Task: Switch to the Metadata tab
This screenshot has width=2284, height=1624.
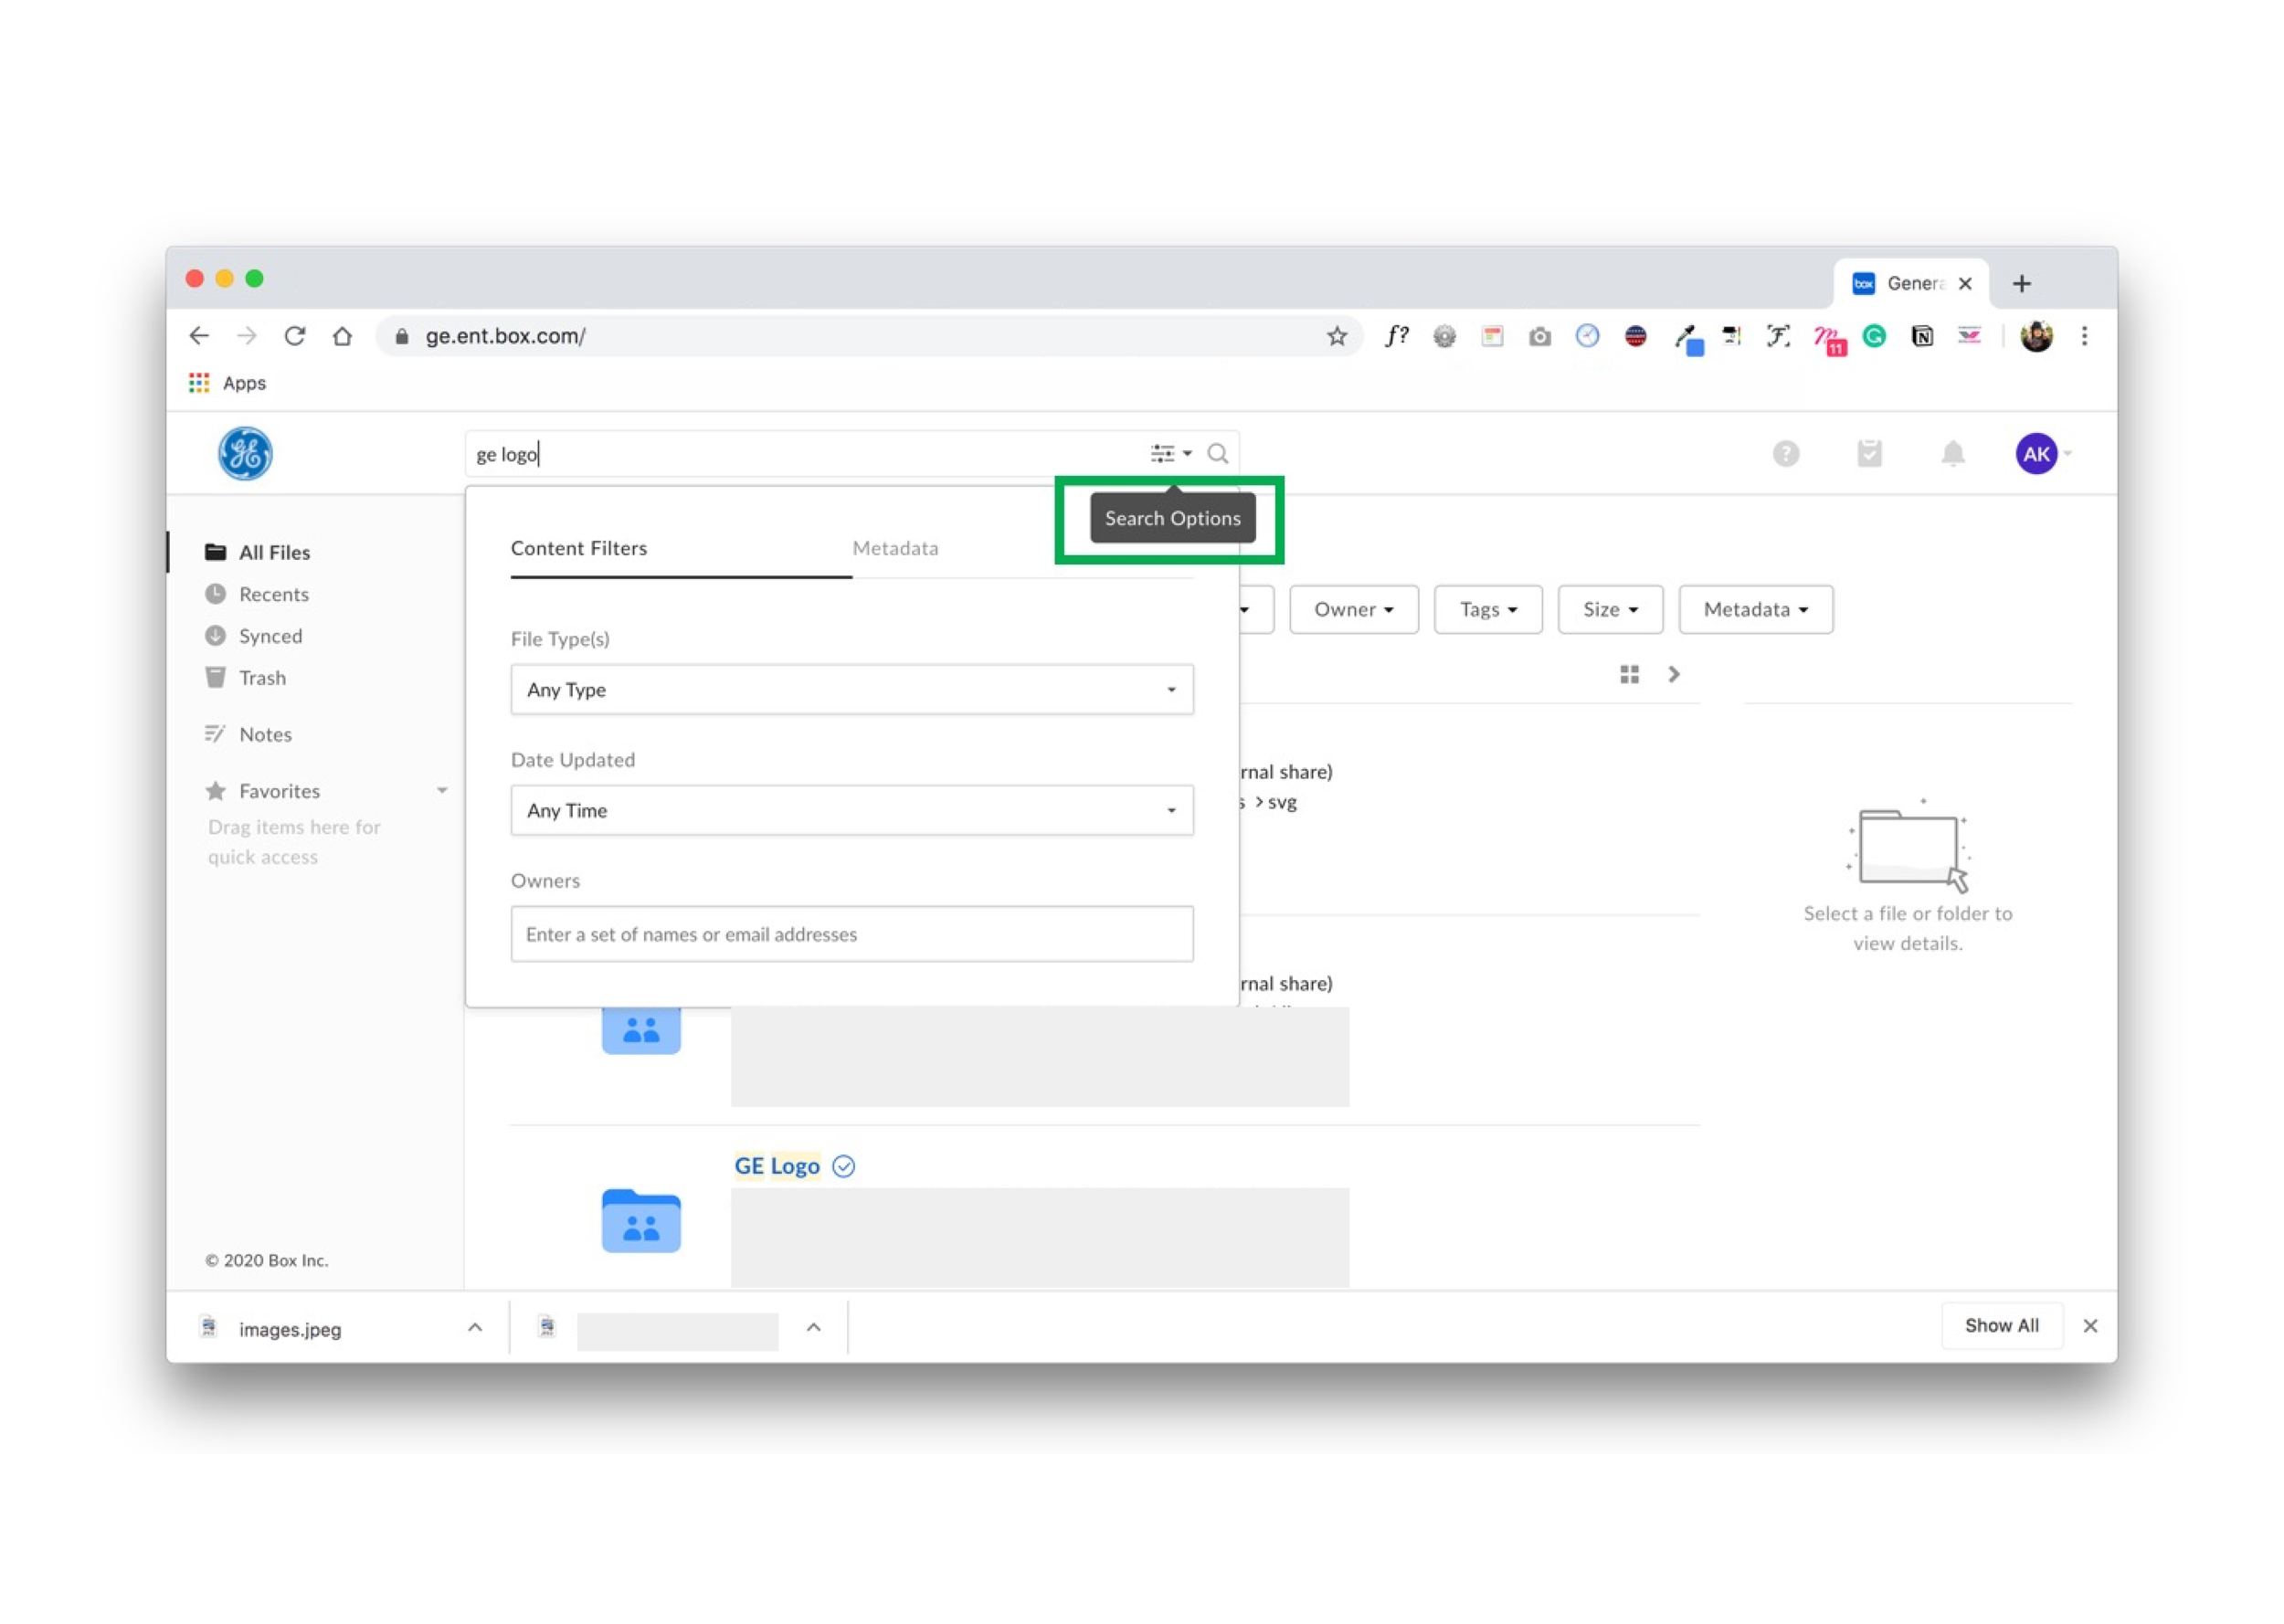Action: [895, 548]
